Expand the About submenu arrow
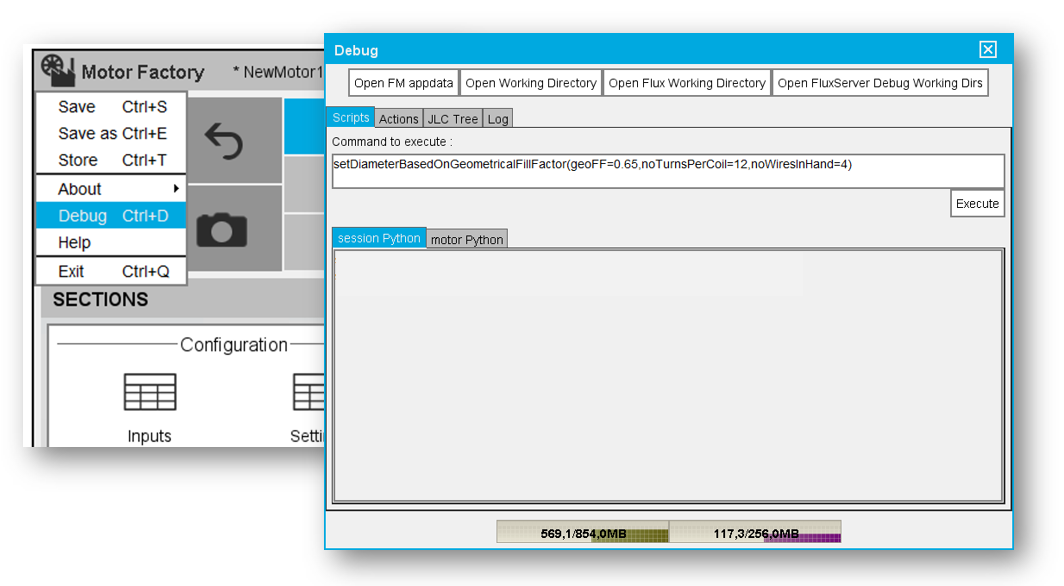1064x586 pixels. 176,189
